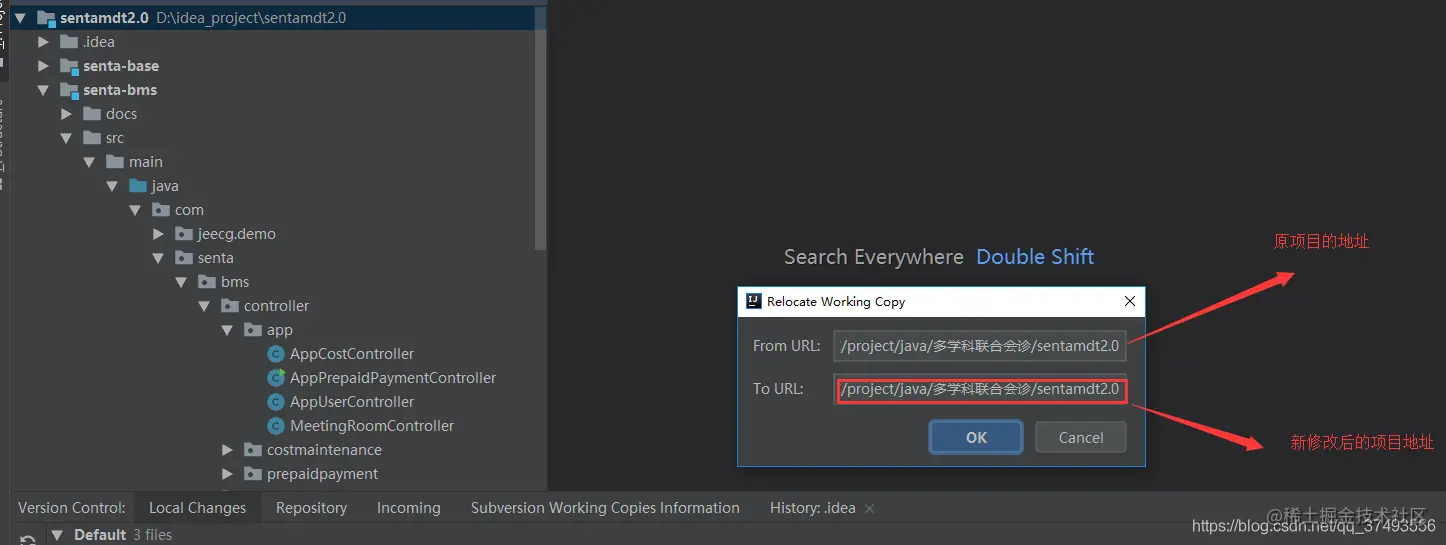The width and height of the screenshot is (1446, 545).
Task: Select AppUserController in project tree
Action: pos(351,402)
